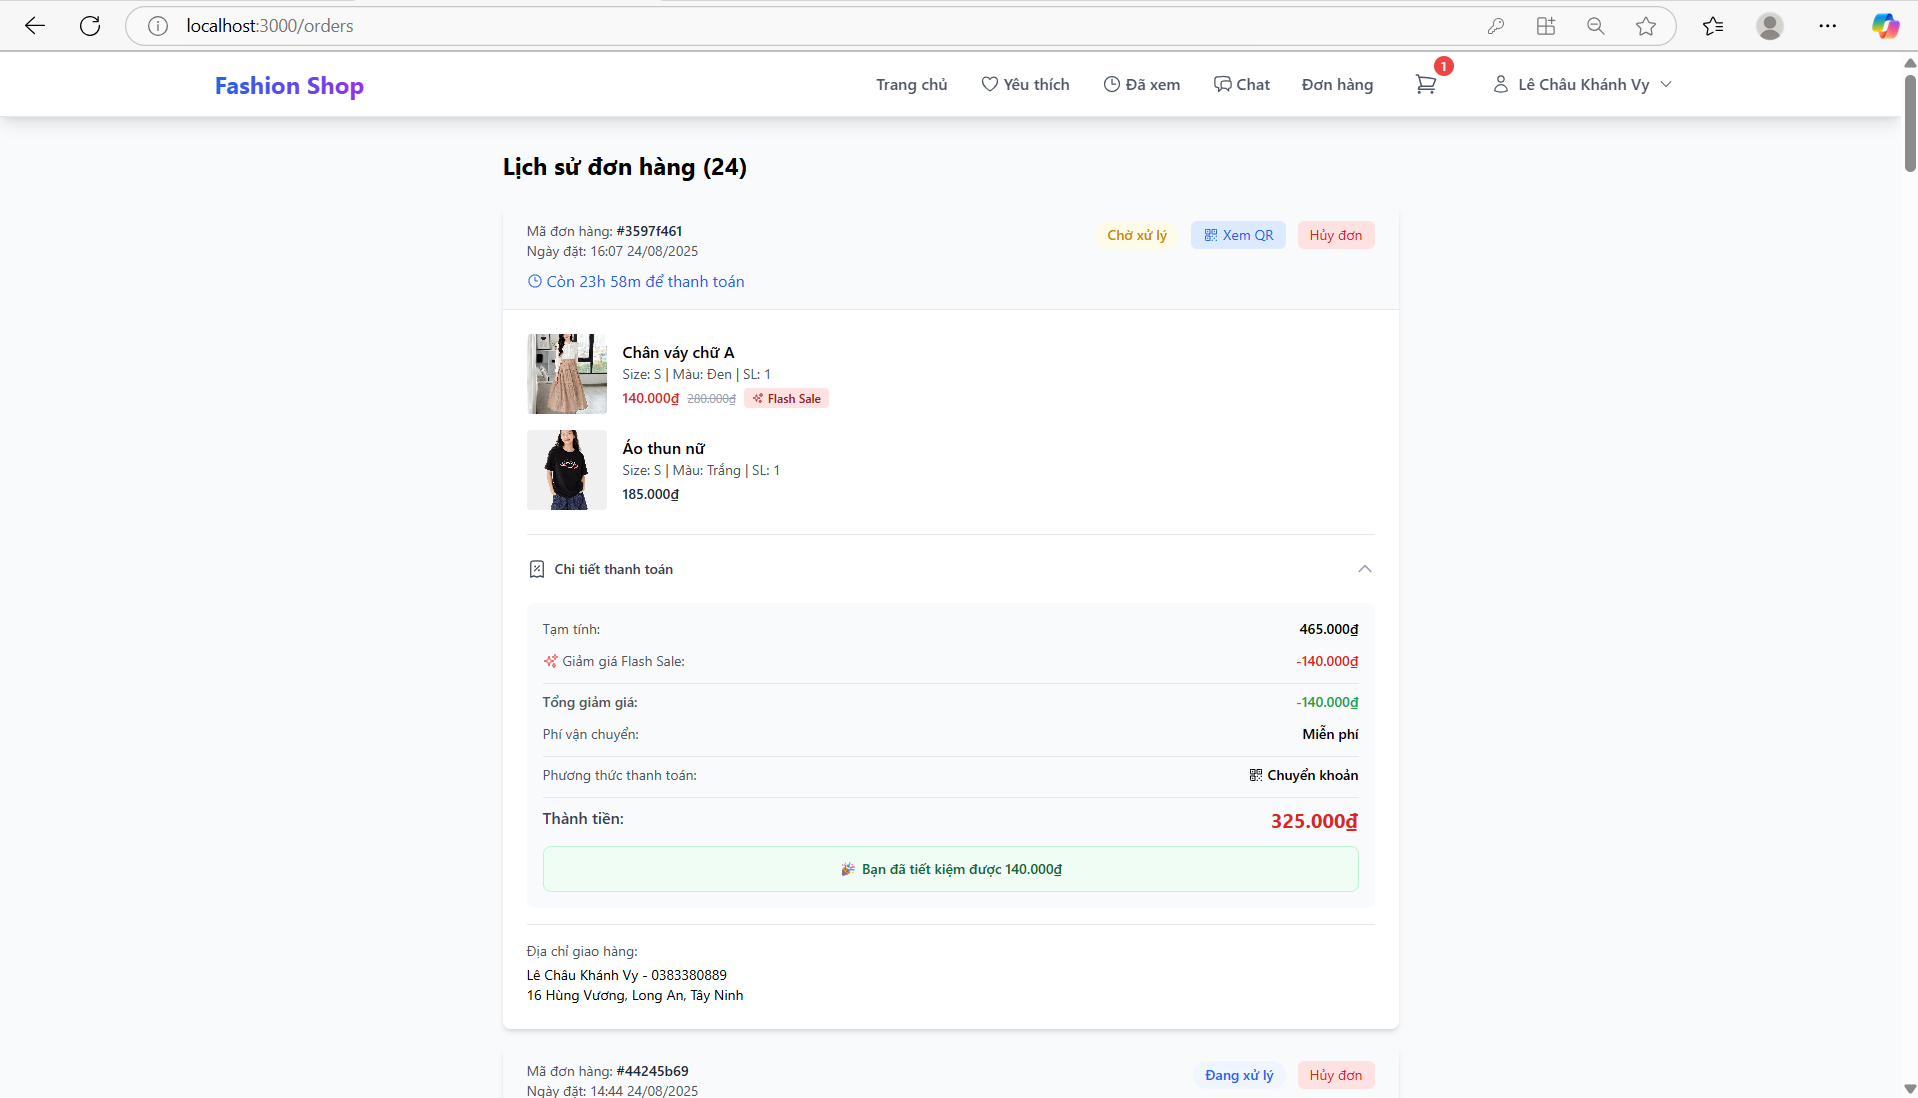Click the QR icon beside Chuyển khoản
Screen dimensions: 1918x1098
(x=1256, y=775)
